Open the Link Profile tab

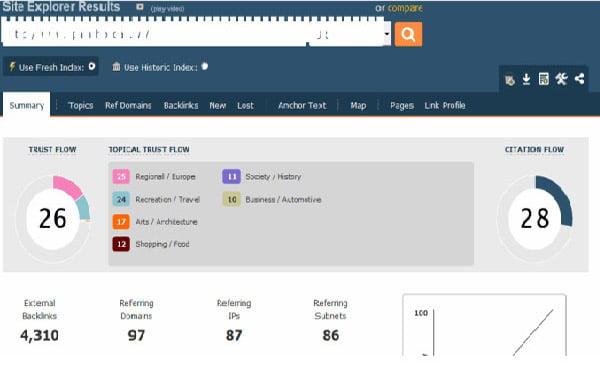(x=445, y=105)
